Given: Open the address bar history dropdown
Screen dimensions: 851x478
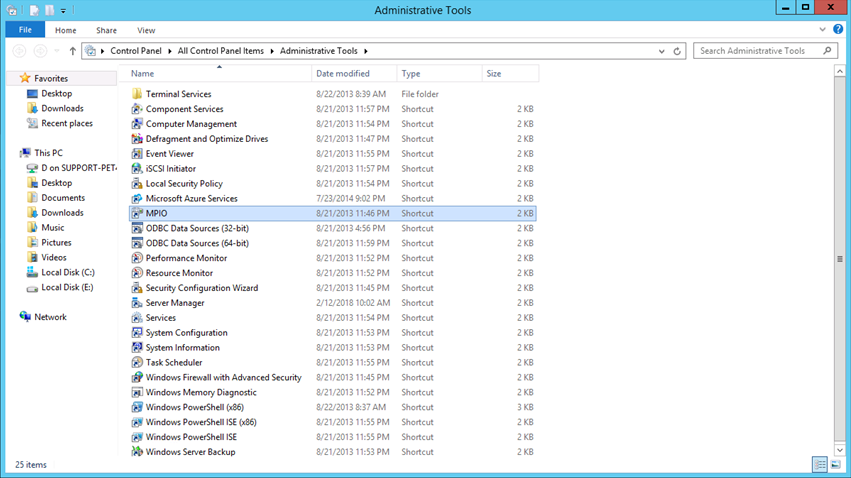Looking at the screenshot, I should click(x=662, y=51).
